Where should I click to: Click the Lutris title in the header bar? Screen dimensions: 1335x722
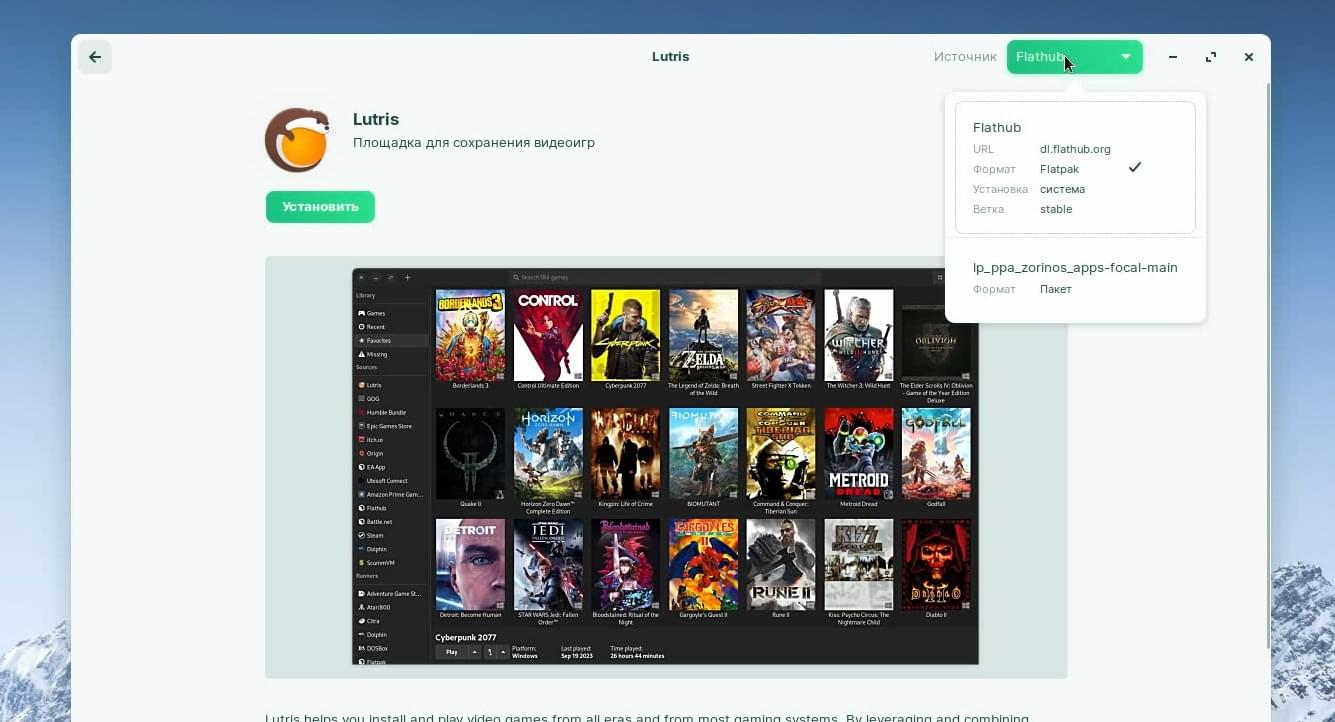coord(670,57)
